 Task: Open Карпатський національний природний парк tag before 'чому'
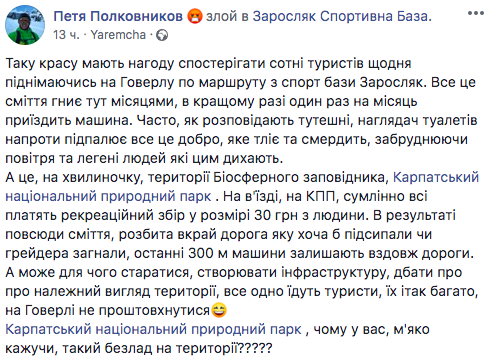pyautogui.click(x=153, y=329)
